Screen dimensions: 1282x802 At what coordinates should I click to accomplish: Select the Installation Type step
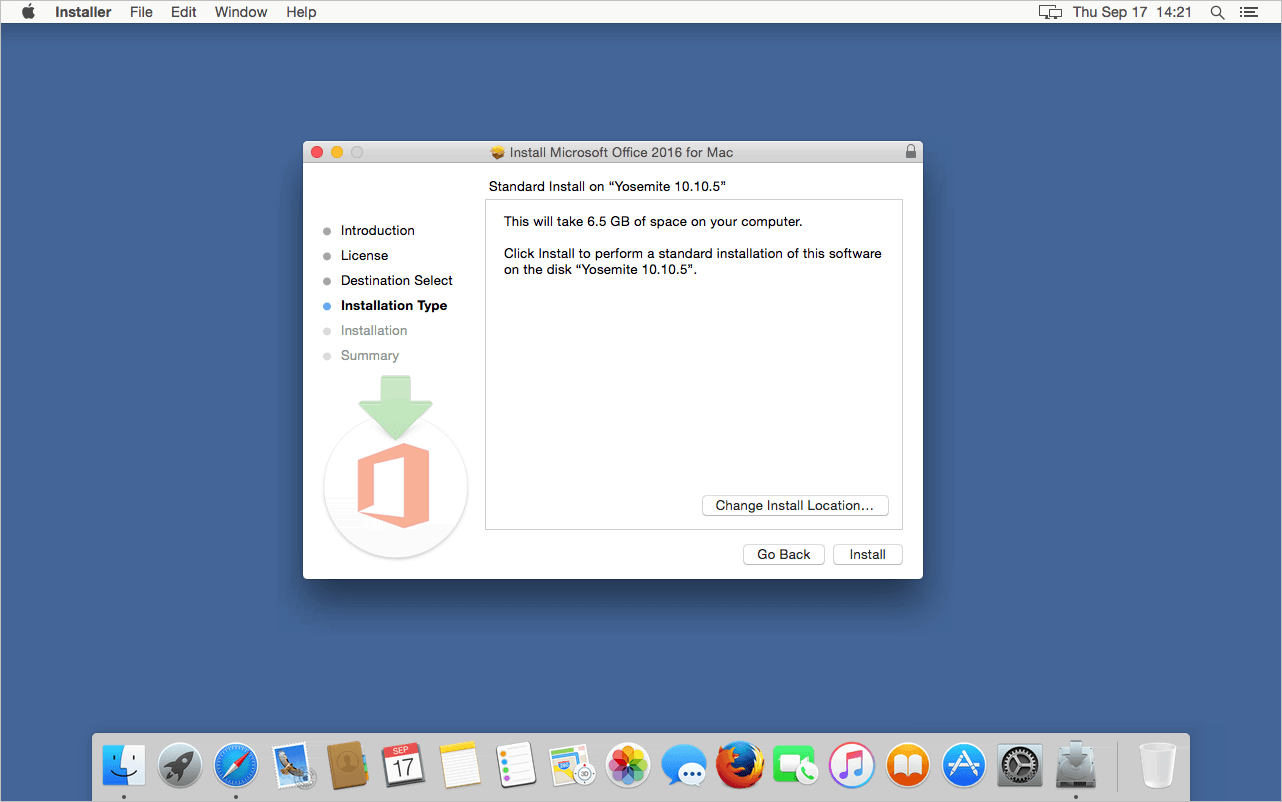click(x=394, y=305)
